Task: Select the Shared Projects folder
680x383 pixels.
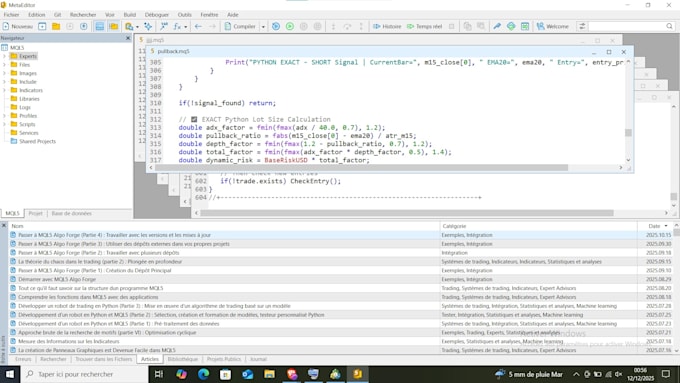Action: coord(37,141)
